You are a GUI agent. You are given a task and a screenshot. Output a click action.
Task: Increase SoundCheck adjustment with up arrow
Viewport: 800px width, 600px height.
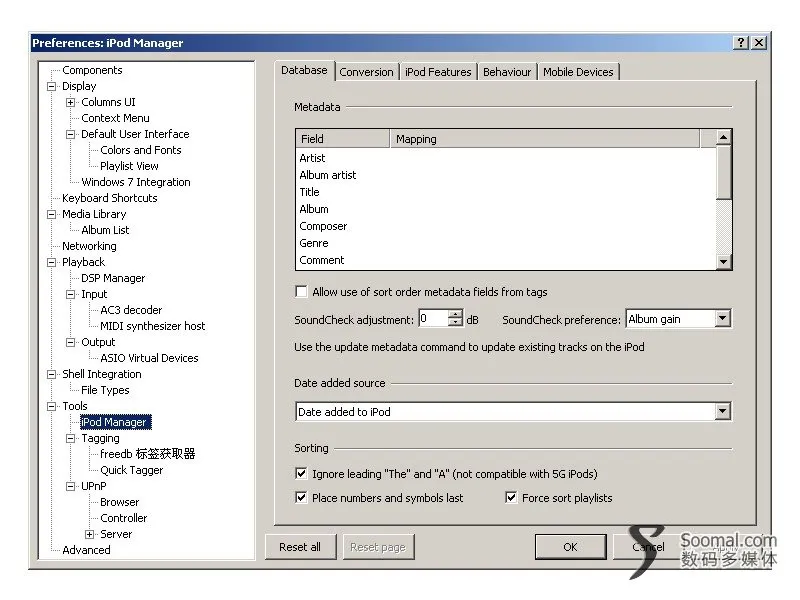(455, 314)
